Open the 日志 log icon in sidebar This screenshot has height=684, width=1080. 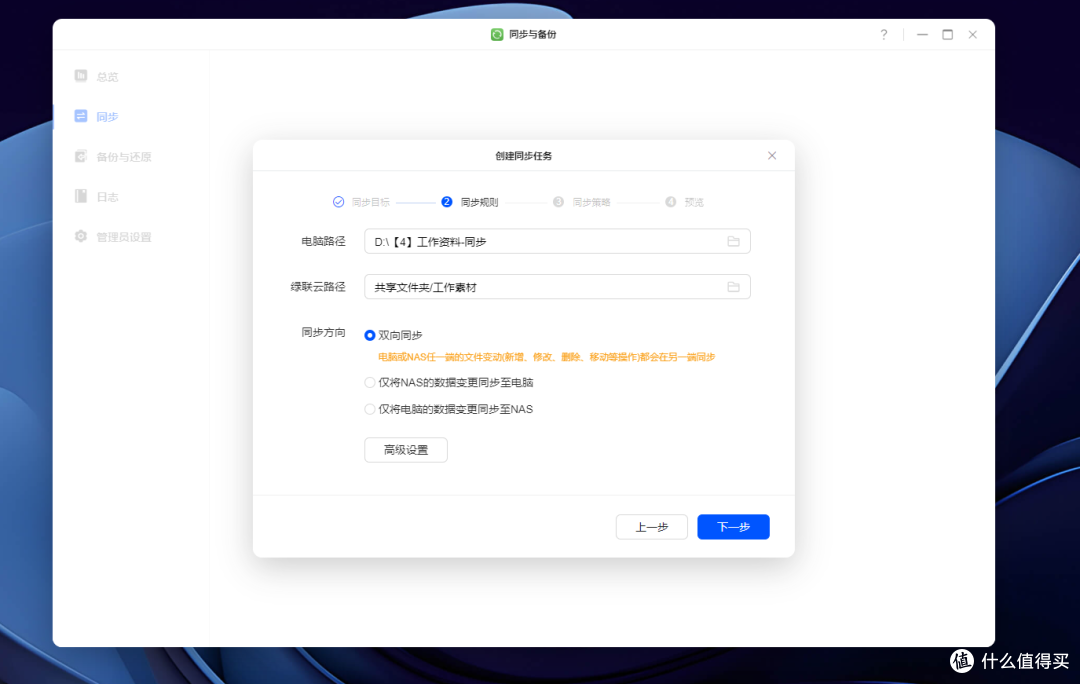[81, 196]
